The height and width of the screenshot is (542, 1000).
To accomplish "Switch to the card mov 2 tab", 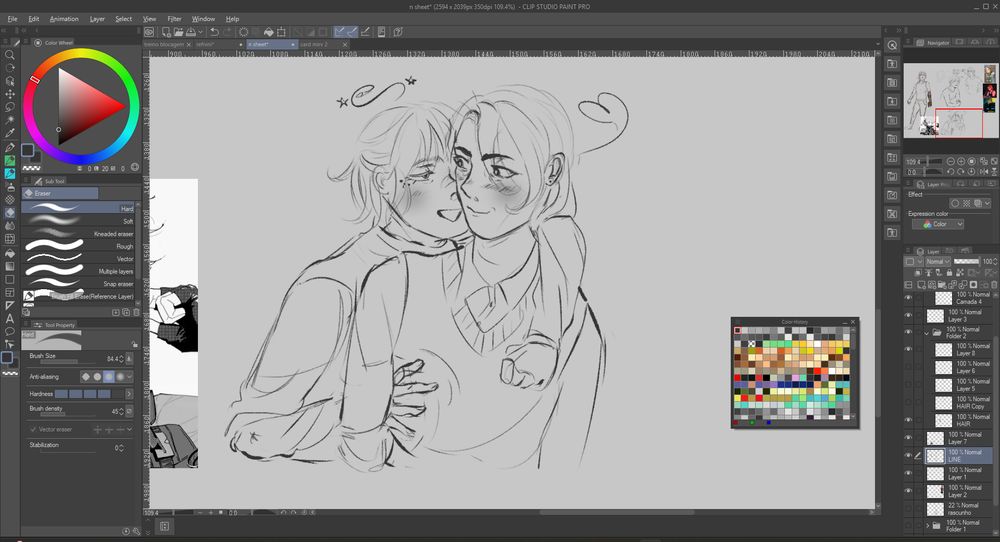I will tap(314, 45).
